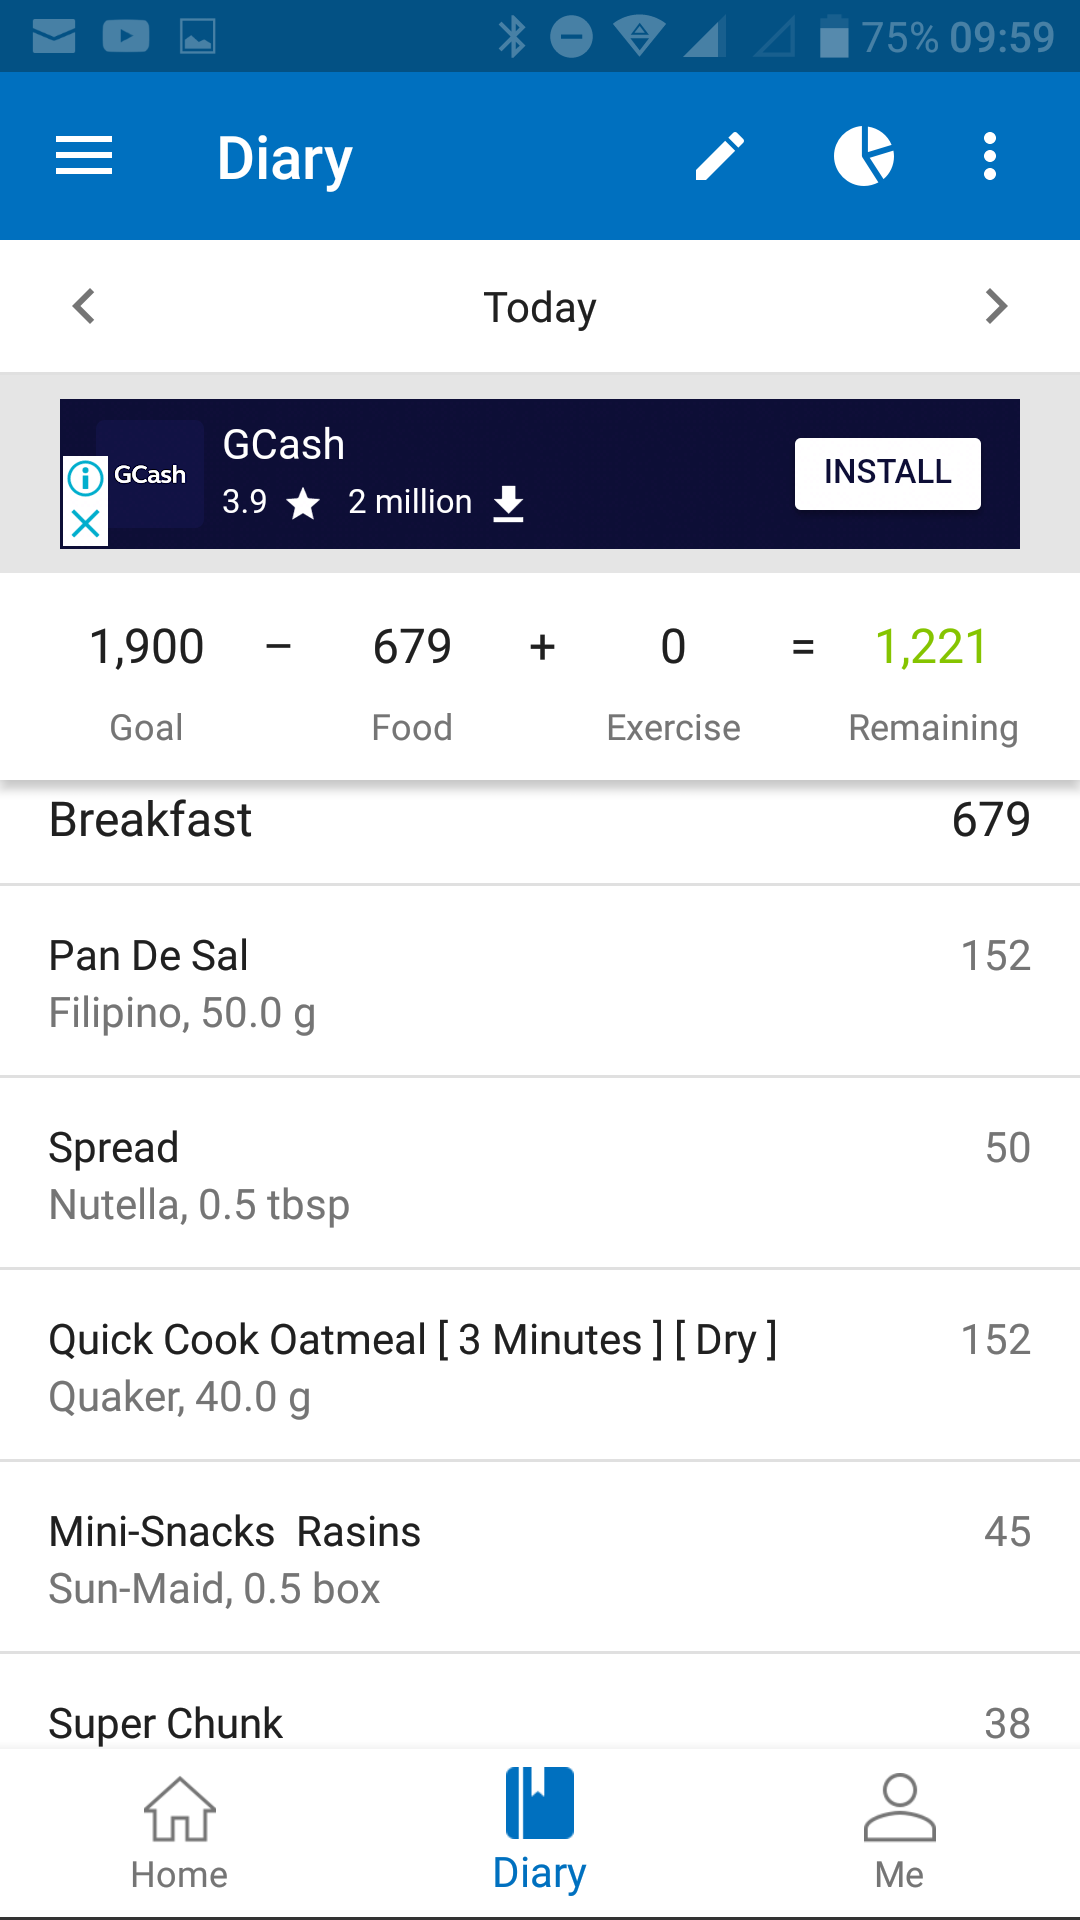The image size is (1080, 1920).
Task: Tap the pencil edit icon
Action: click(x=720, y=157)
